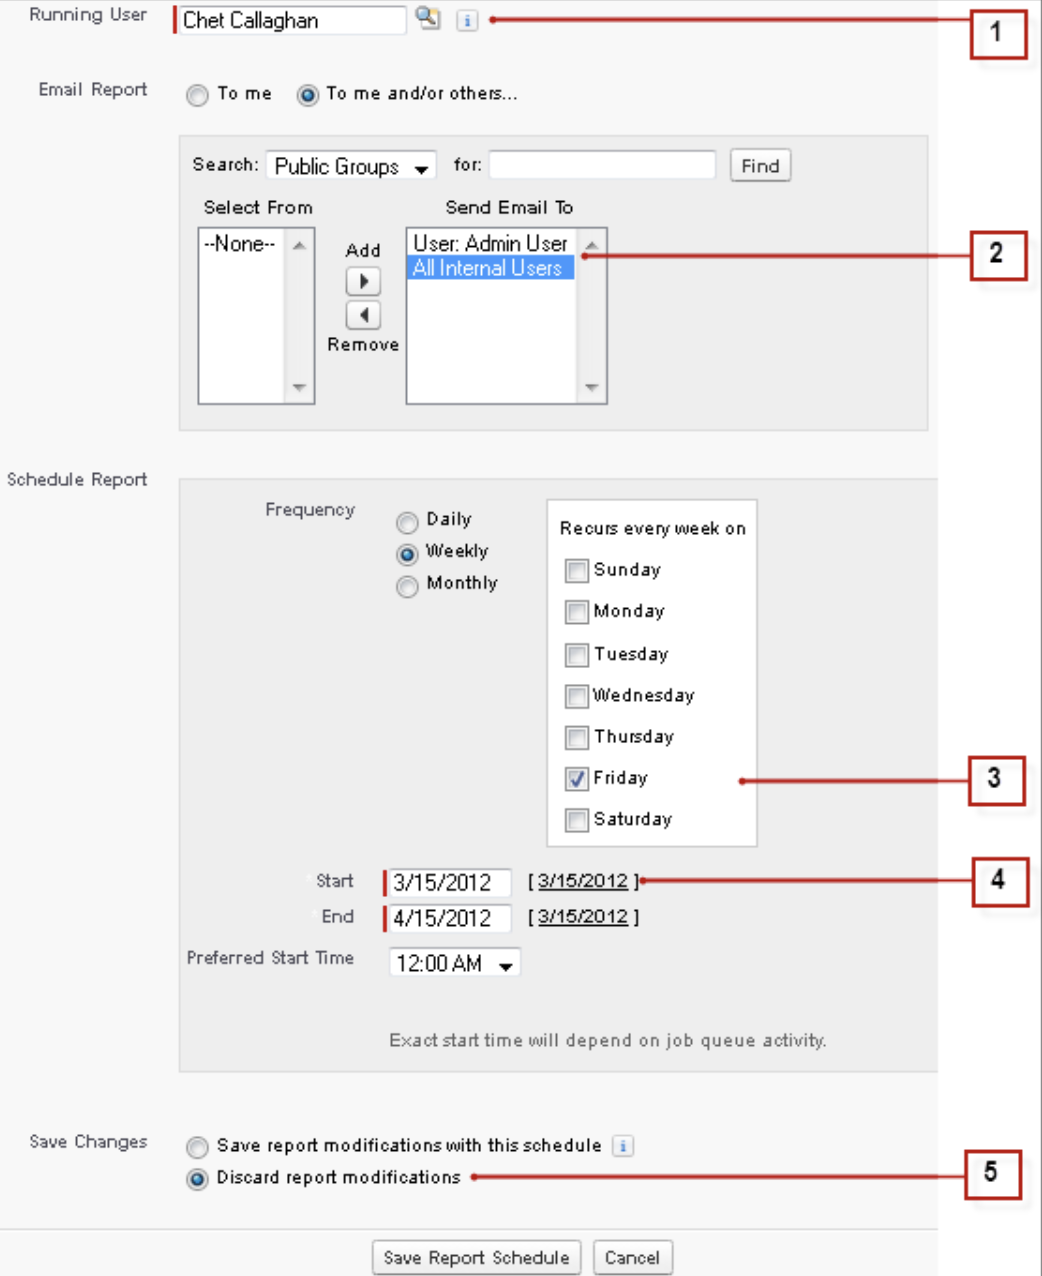Select the 'To me' email option
This screenshot has width=1042, height=1276.
point(198,95)
